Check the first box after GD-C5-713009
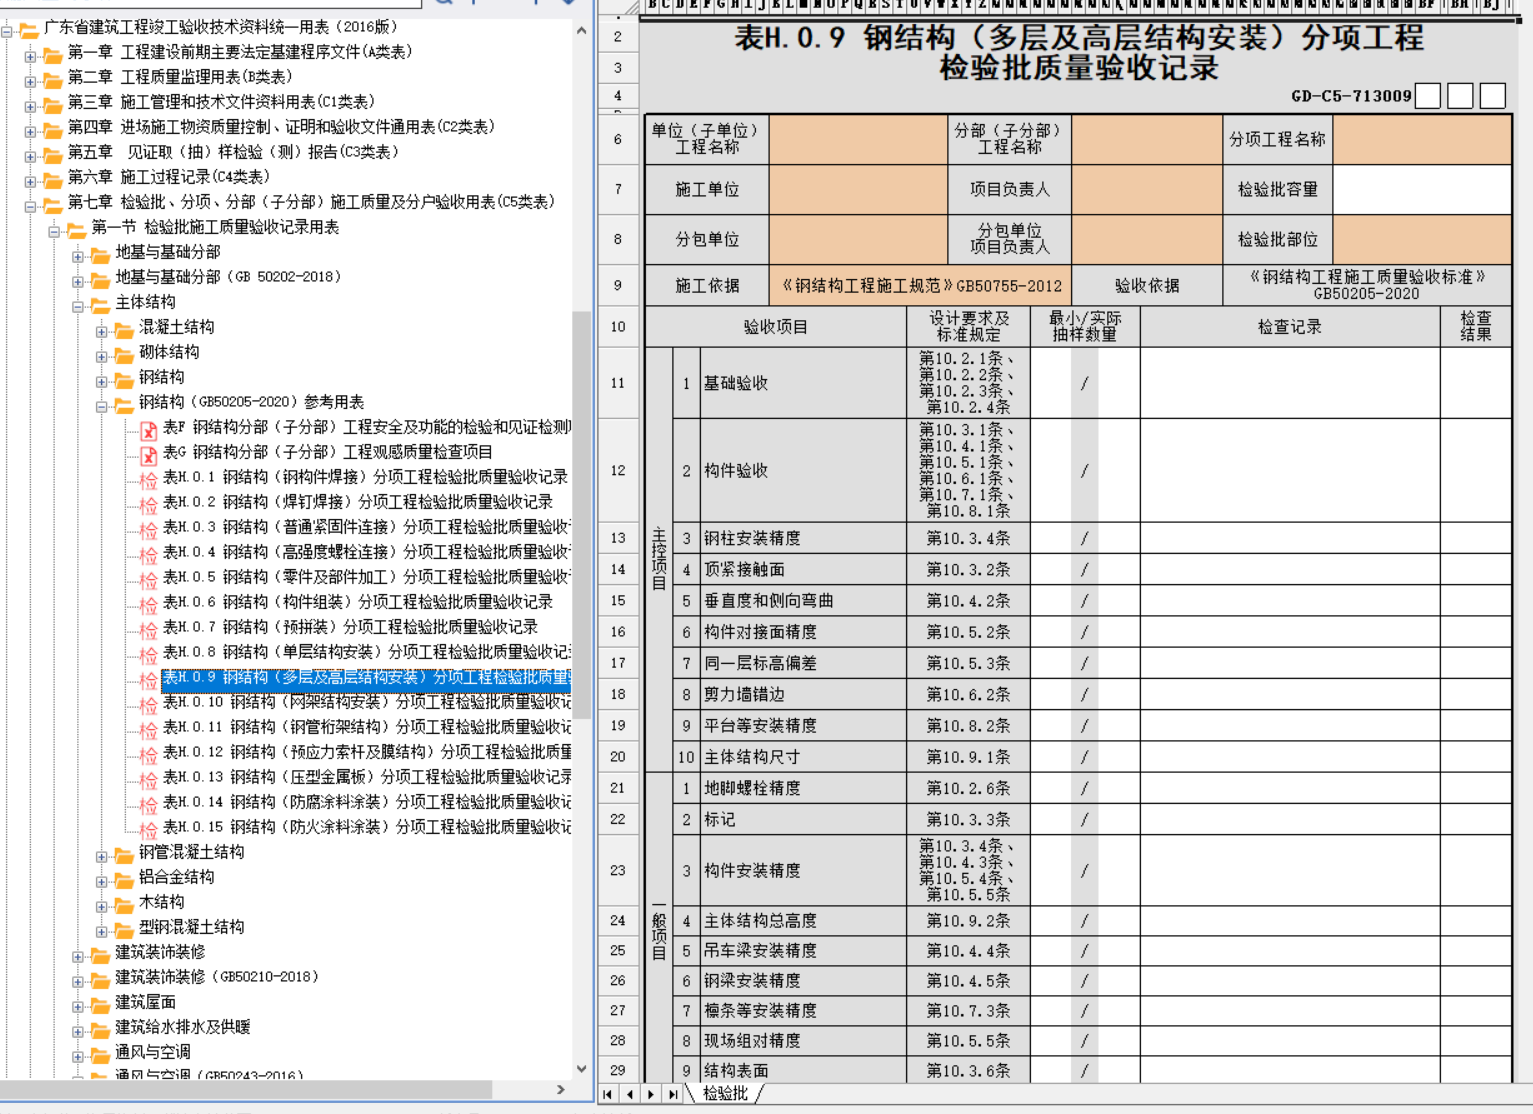The height and width of the screenshot is (1114, 1533). pos(1428,96)
